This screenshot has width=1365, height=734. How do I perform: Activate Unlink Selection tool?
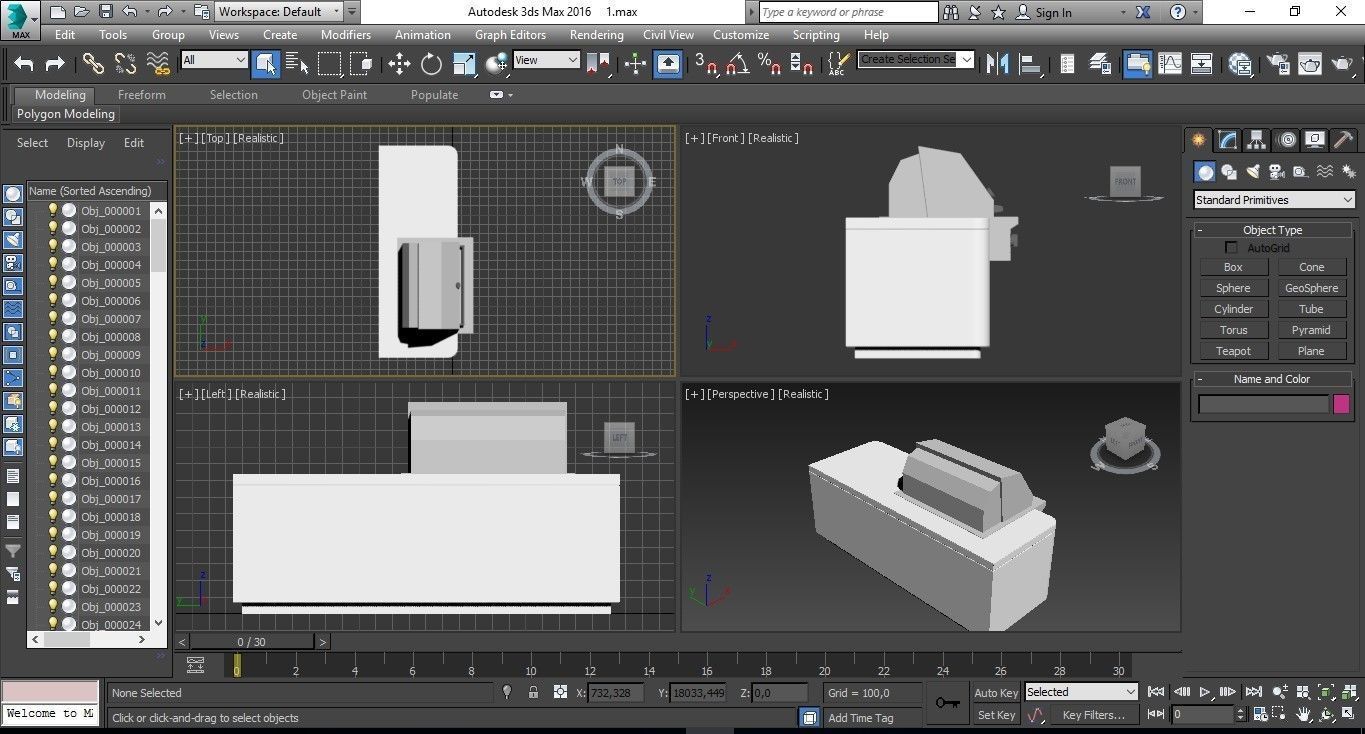pyautogui.click(x=125, y=64)
